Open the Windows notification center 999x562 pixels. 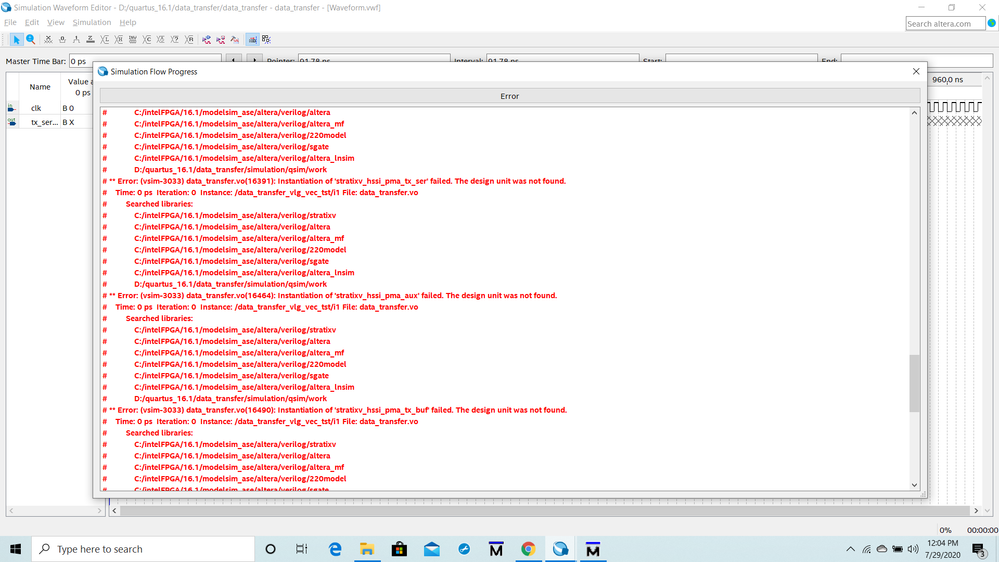point(979,549)
